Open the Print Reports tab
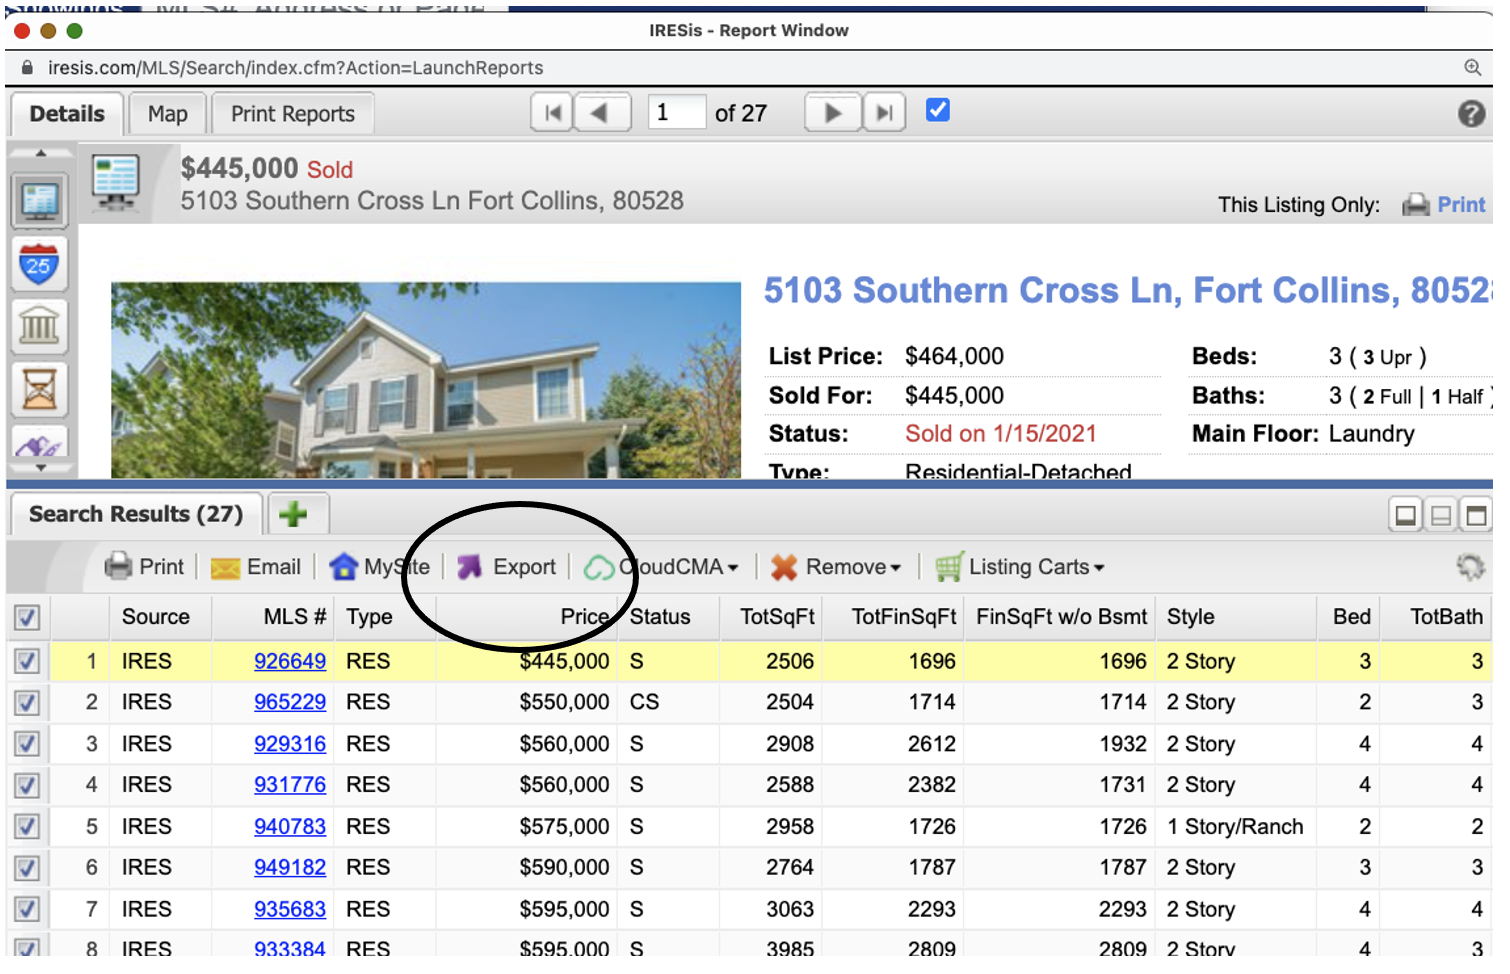Image resolution: width=1510 pixels, height=974 pixels. pyautogui.click(x=292, y=114)
